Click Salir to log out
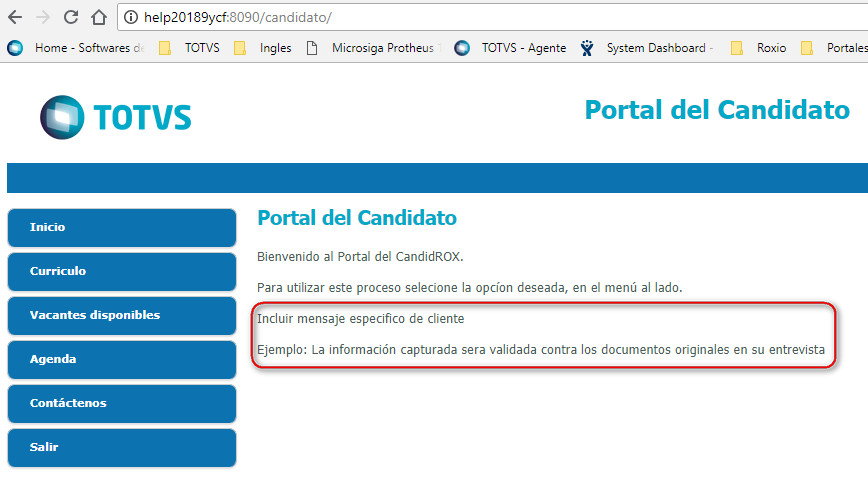Viewport: 868px width, 478px height. pyautogui.click(x=122, y=448)
